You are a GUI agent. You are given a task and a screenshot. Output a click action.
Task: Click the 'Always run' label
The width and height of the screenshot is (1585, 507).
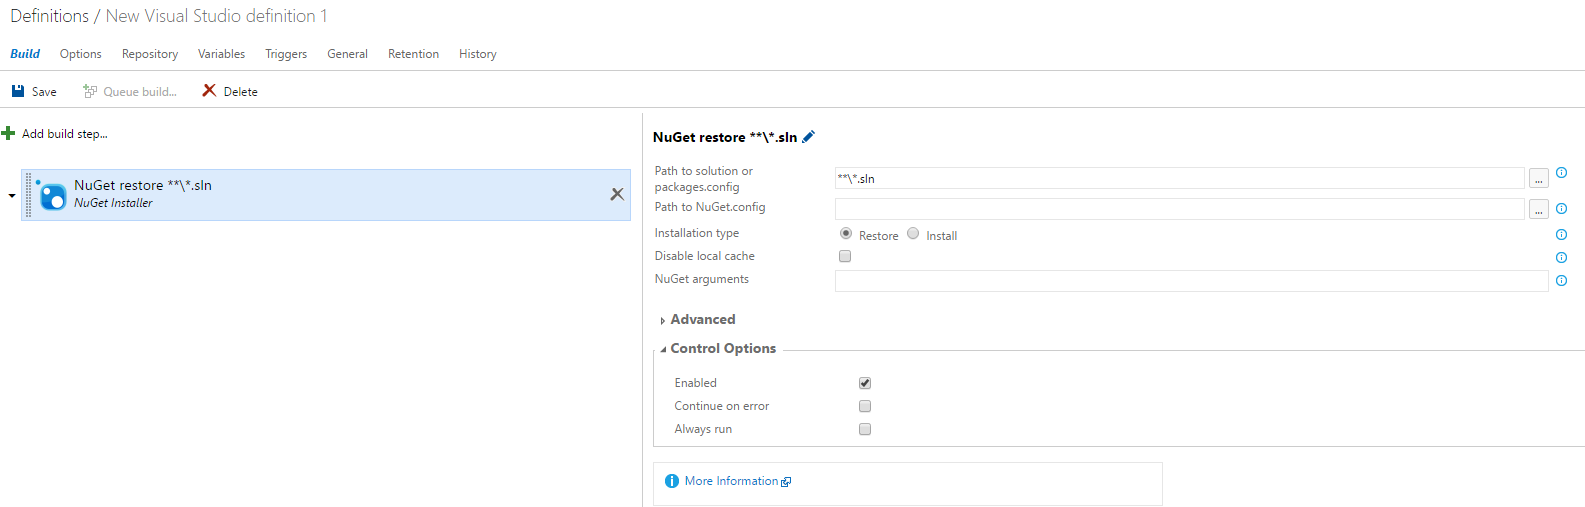703,429
